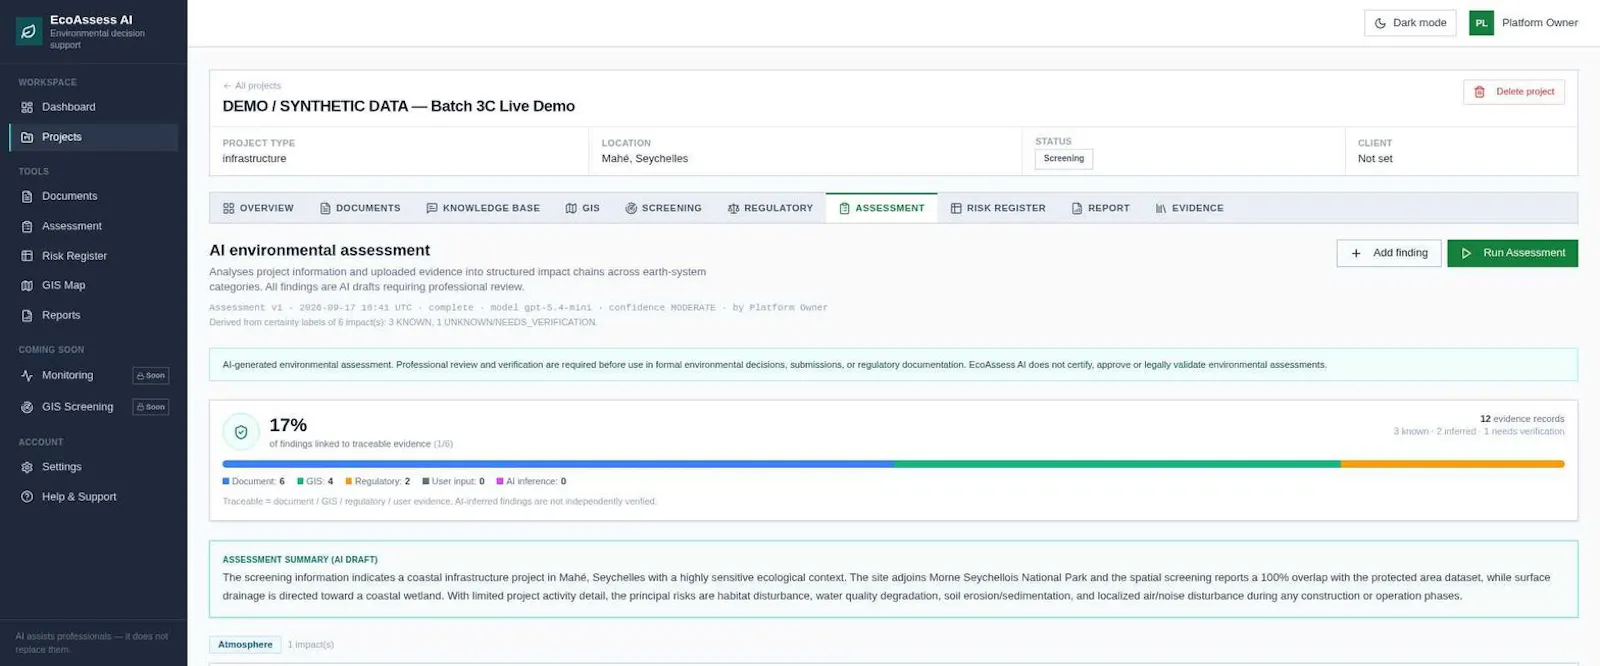Click the Knowledge Base tab chat icon
The height and width of the screenshot is (666, 1600).
432,208
